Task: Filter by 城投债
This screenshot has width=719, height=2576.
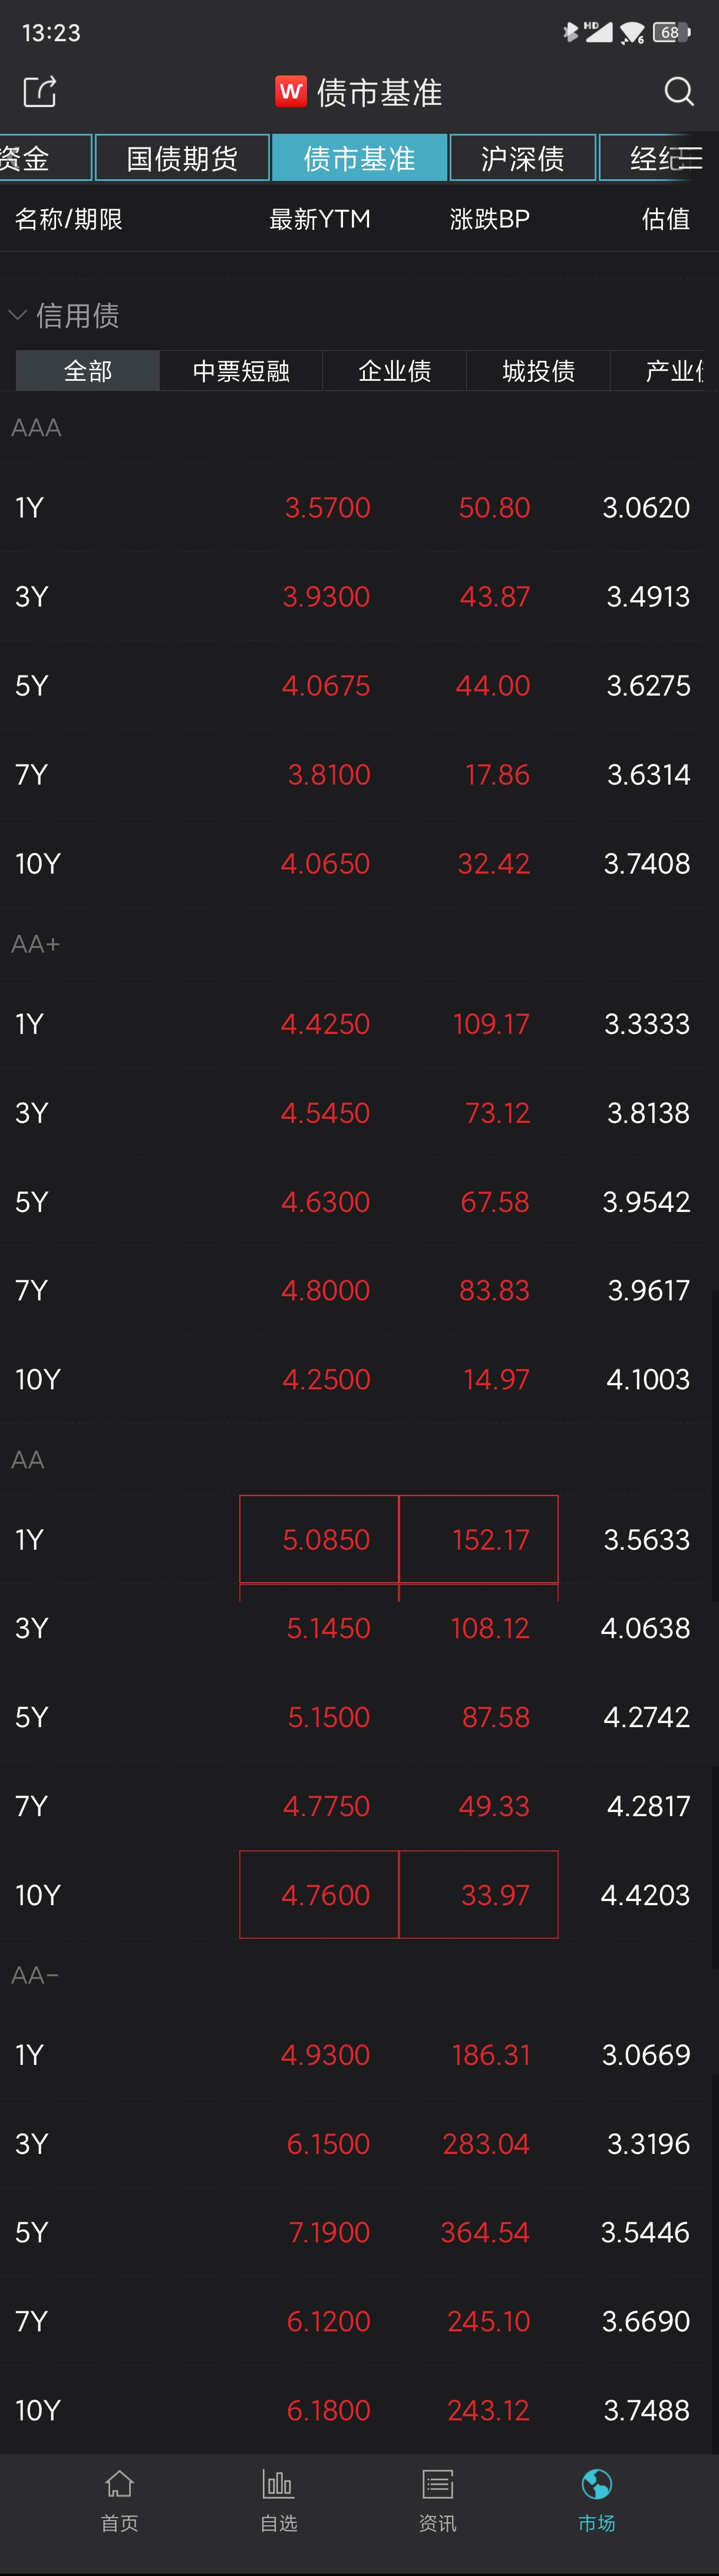Action: (538, 371)
